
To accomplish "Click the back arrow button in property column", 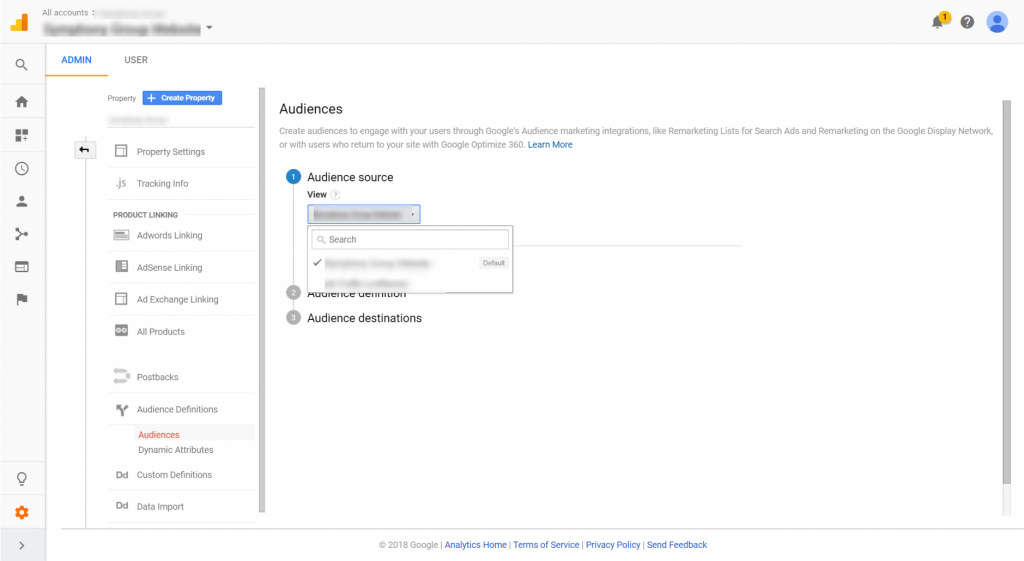I will point(85,150).
